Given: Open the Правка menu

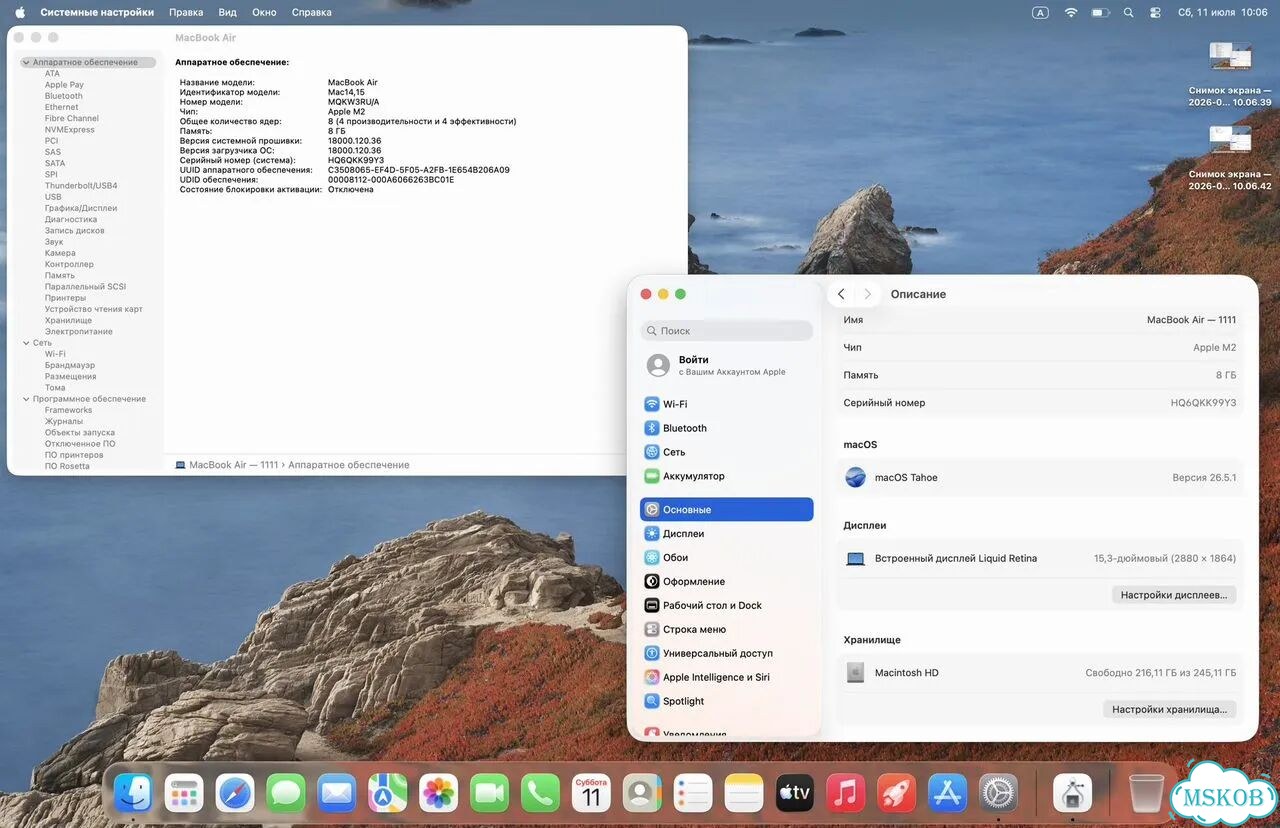Looking at the screenshot, I should tap(186, 12).
